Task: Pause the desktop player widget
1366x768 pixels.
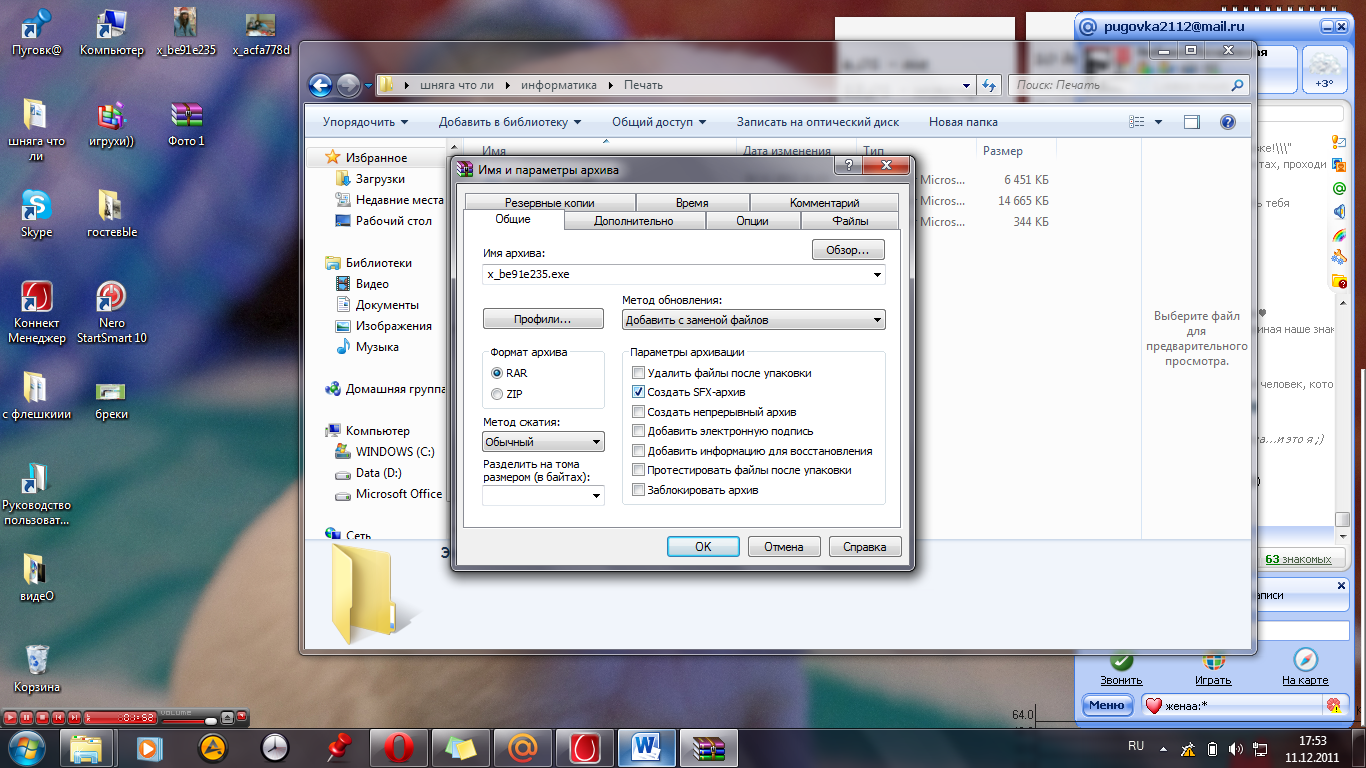Action: pos(27,717)
